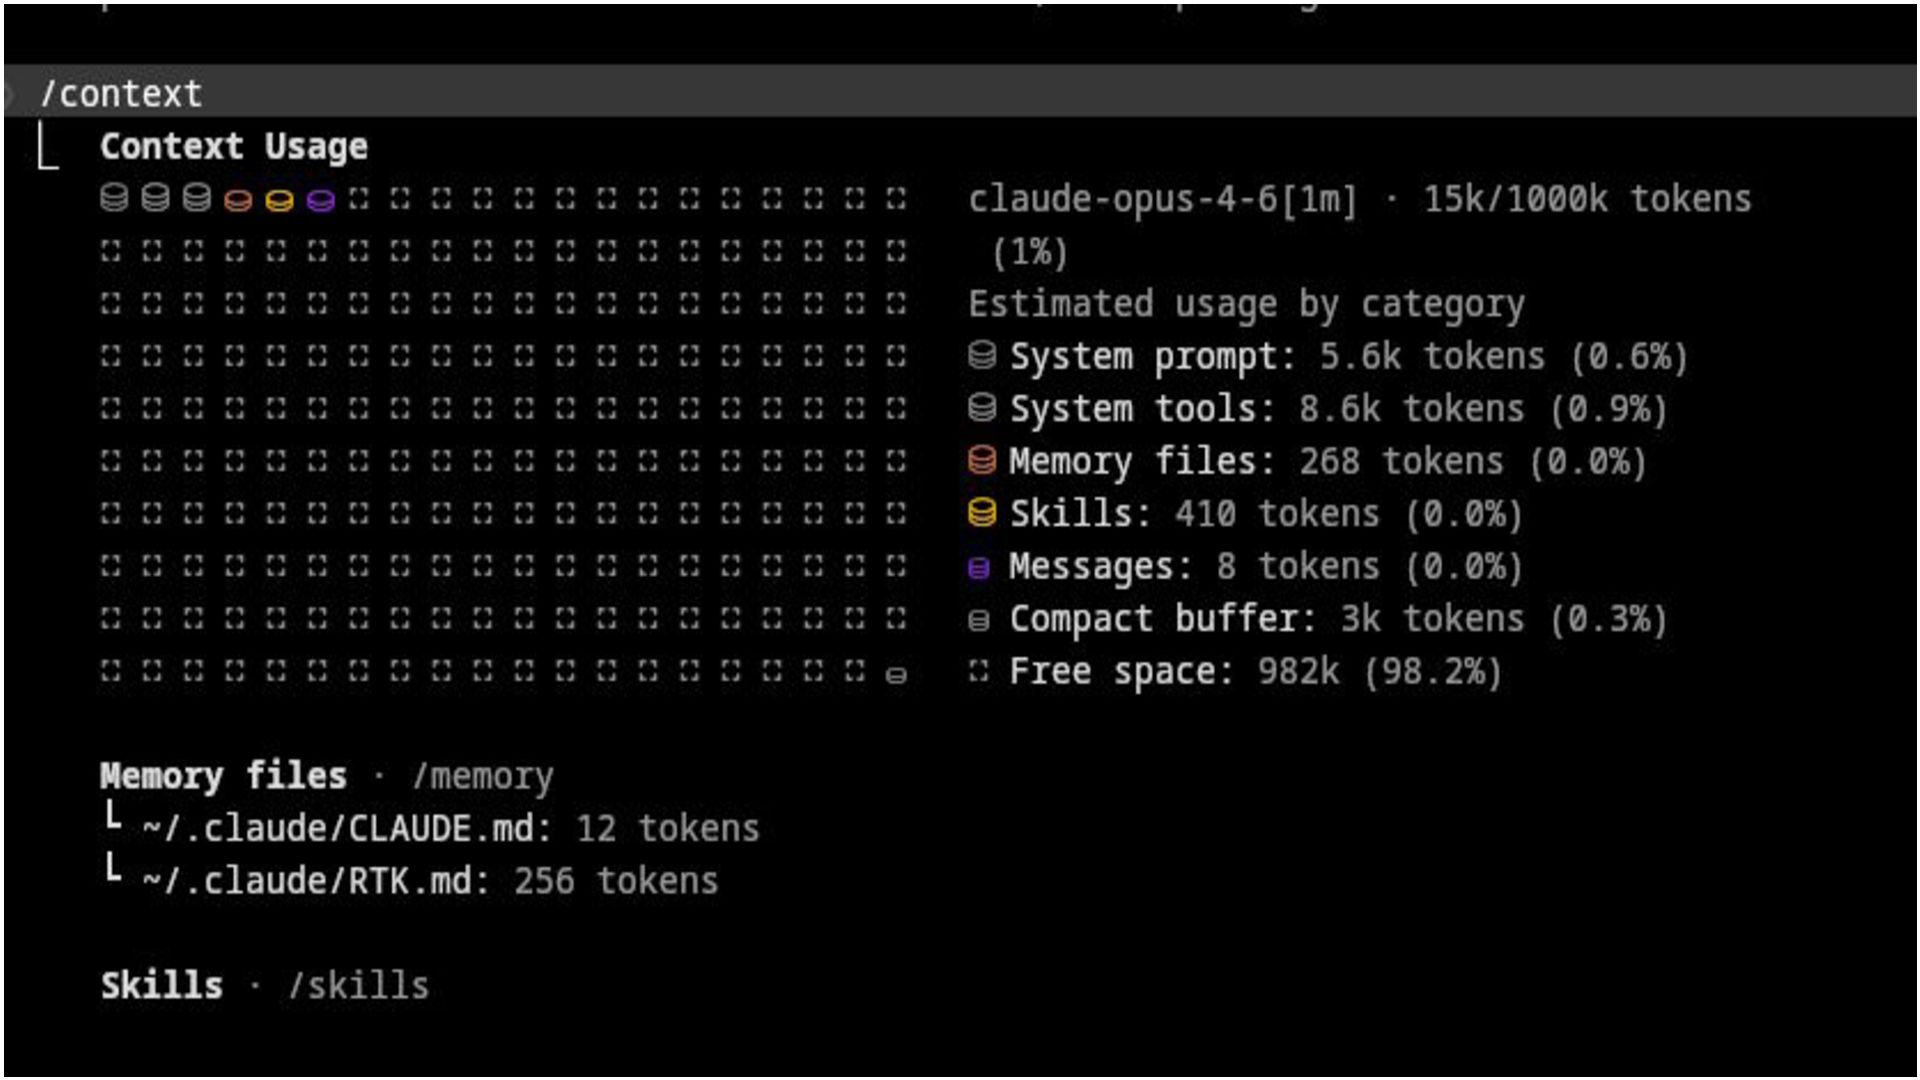Click the orange block in usage grid

click(238, 200)
